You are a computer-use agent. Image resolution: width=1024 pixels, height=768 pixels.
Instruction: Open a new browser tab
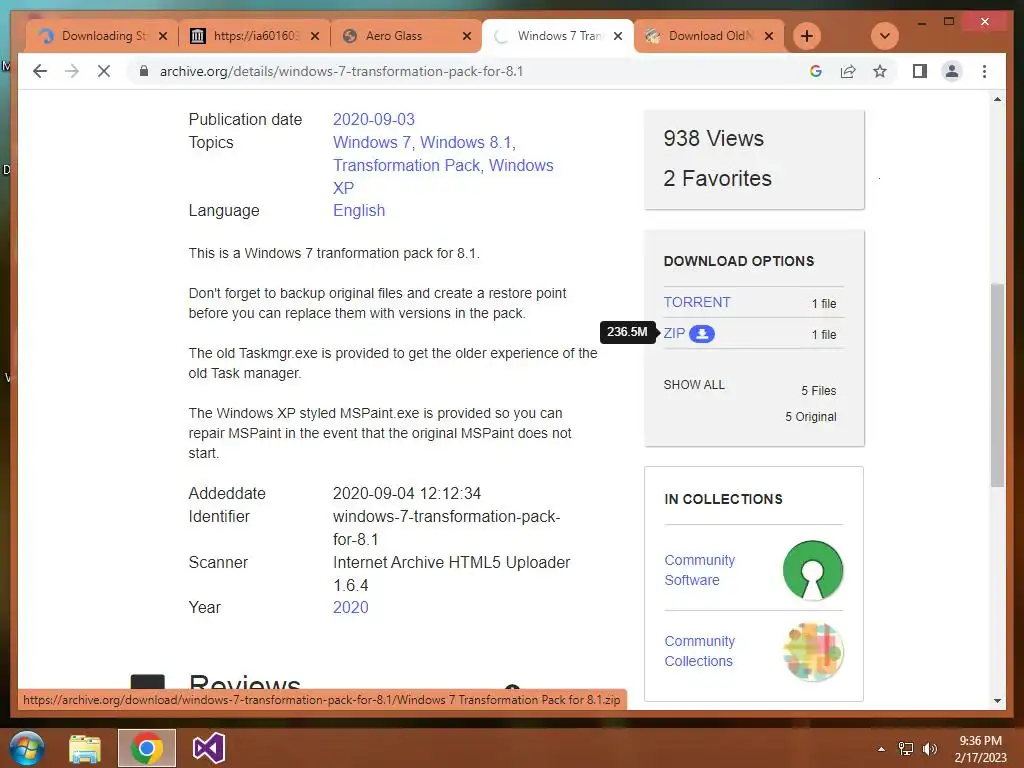807,36
